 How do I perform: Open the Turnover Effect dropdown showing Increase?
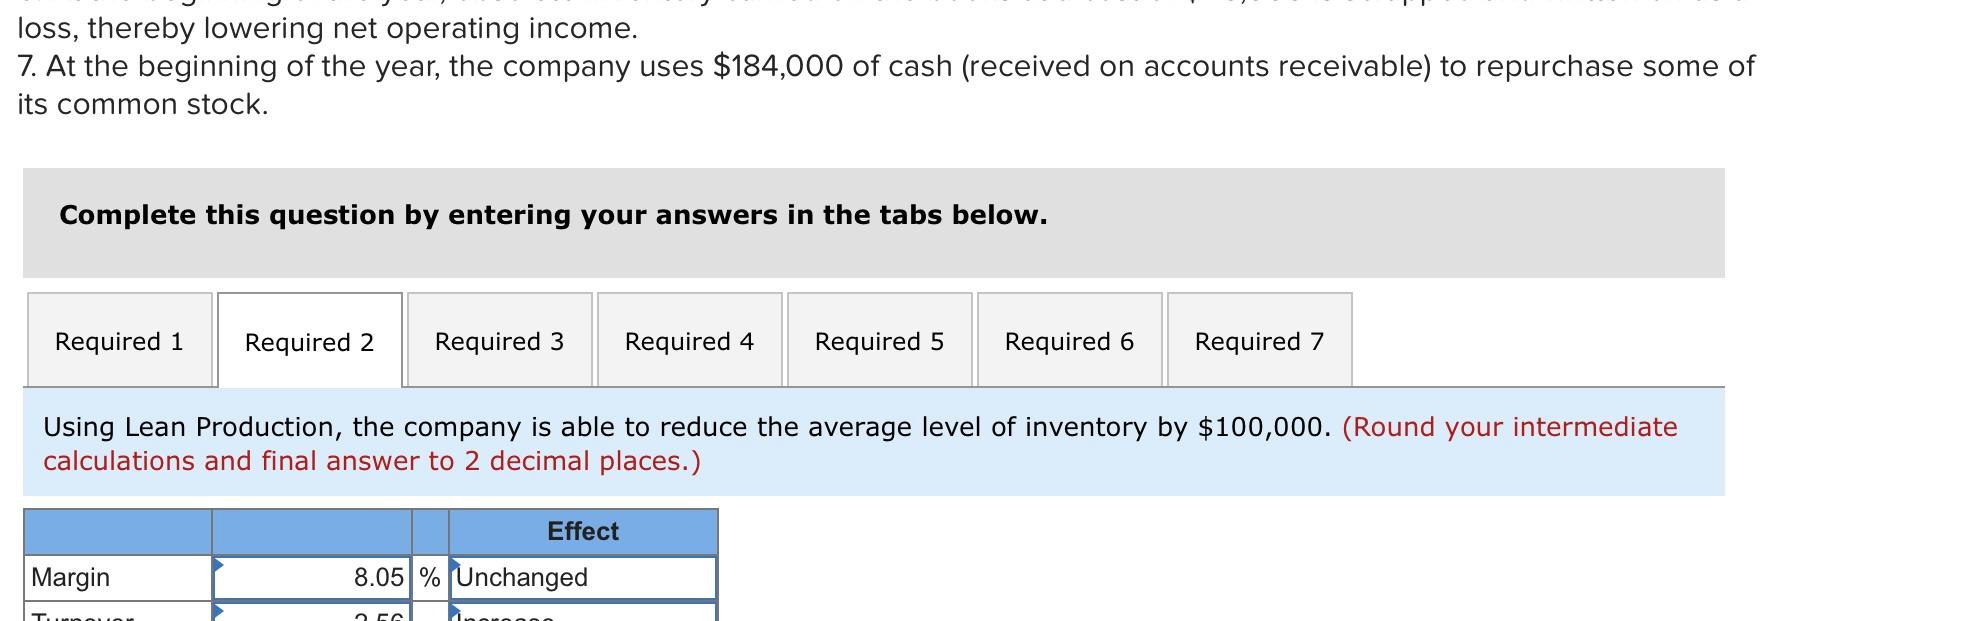tap(583, 614)
